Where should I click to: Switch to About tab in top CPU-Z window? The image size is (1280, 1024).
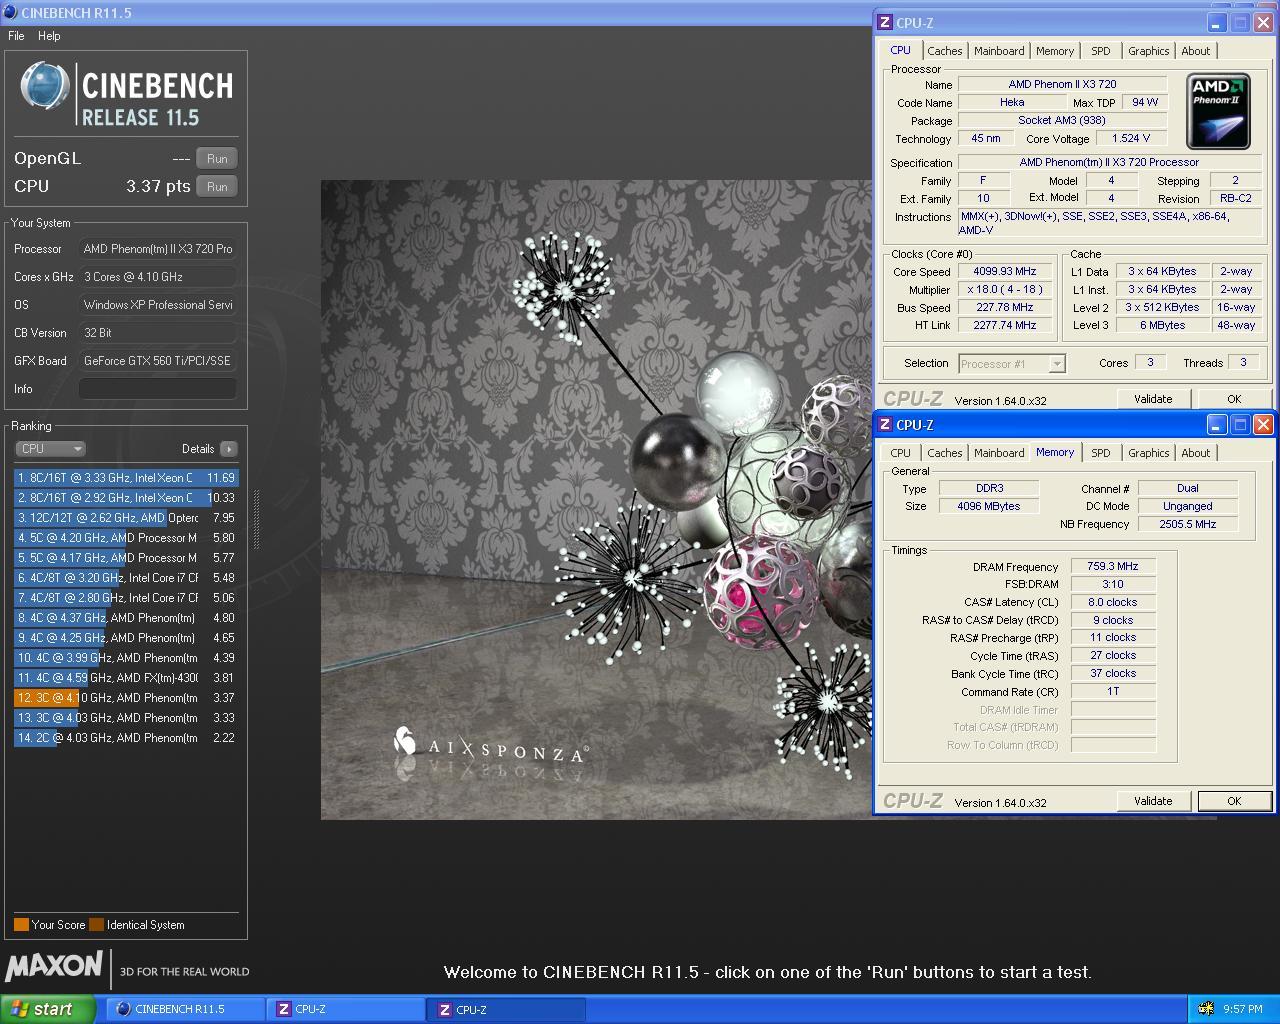[x=1195, y=51]
